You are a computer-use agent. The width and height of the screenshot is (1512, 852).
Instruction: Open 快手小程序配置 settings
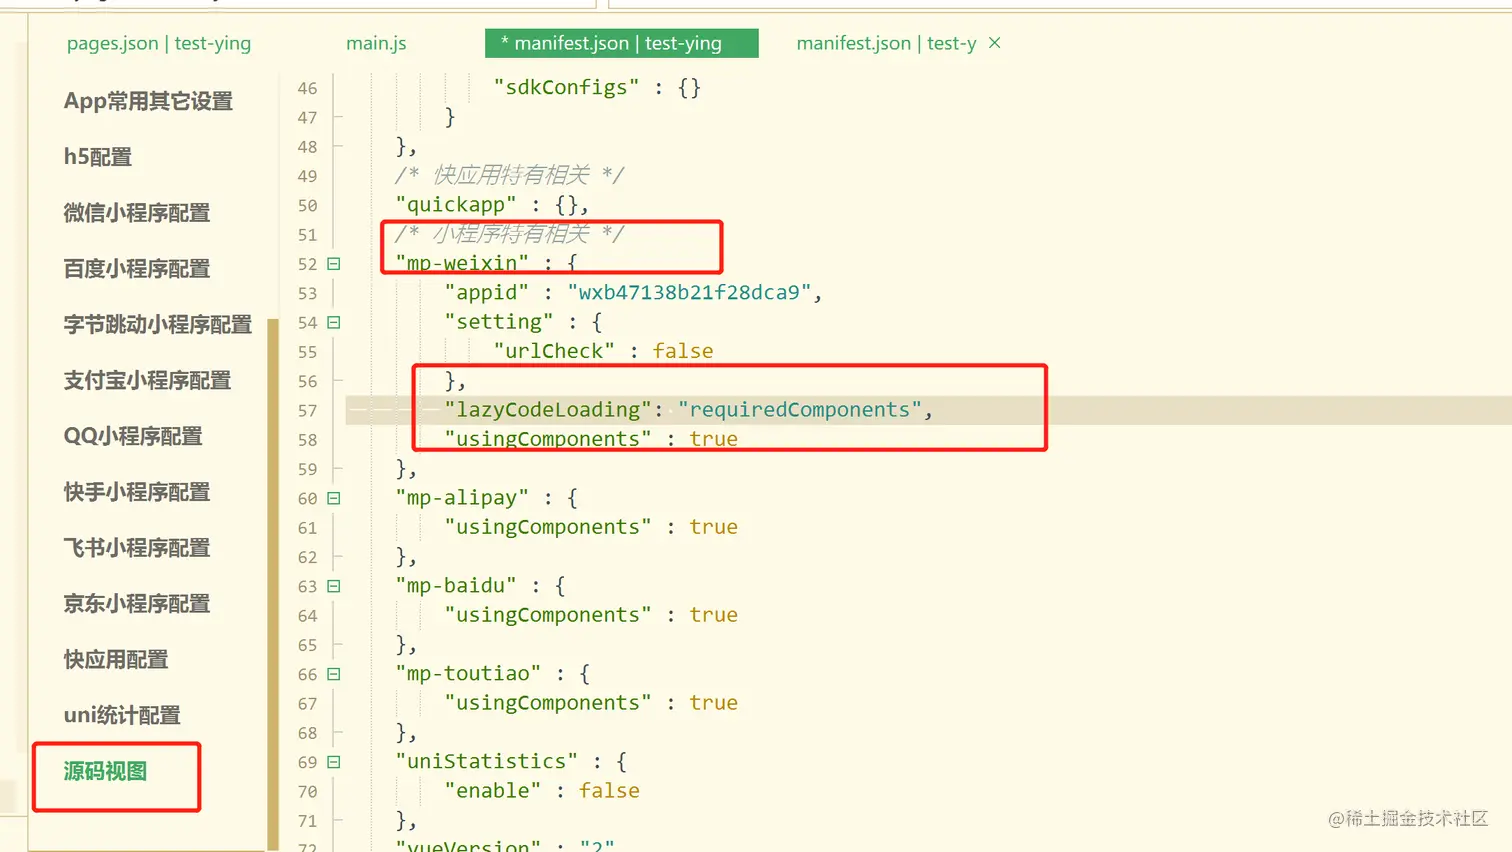tap(137, 493)
